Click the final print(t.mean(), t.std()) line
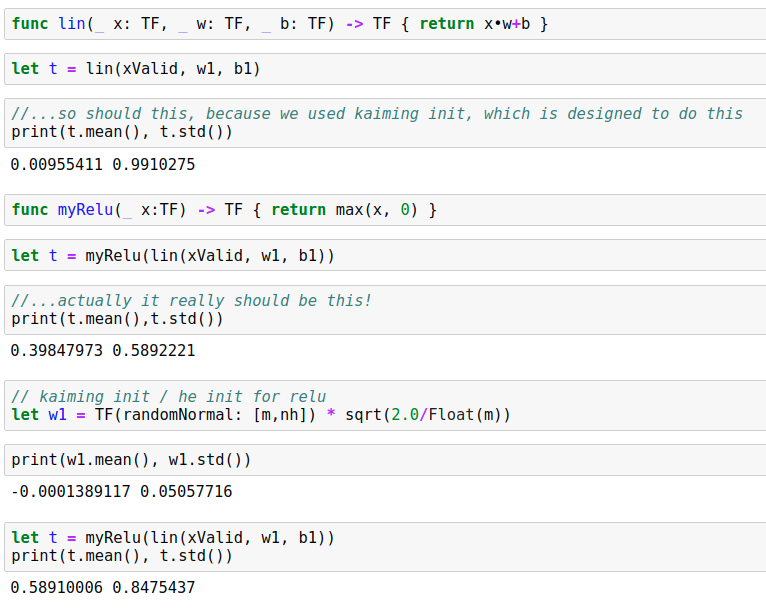The height and width of the screenshot is (608, 766). pyautogui.click(x=122, y=556)
